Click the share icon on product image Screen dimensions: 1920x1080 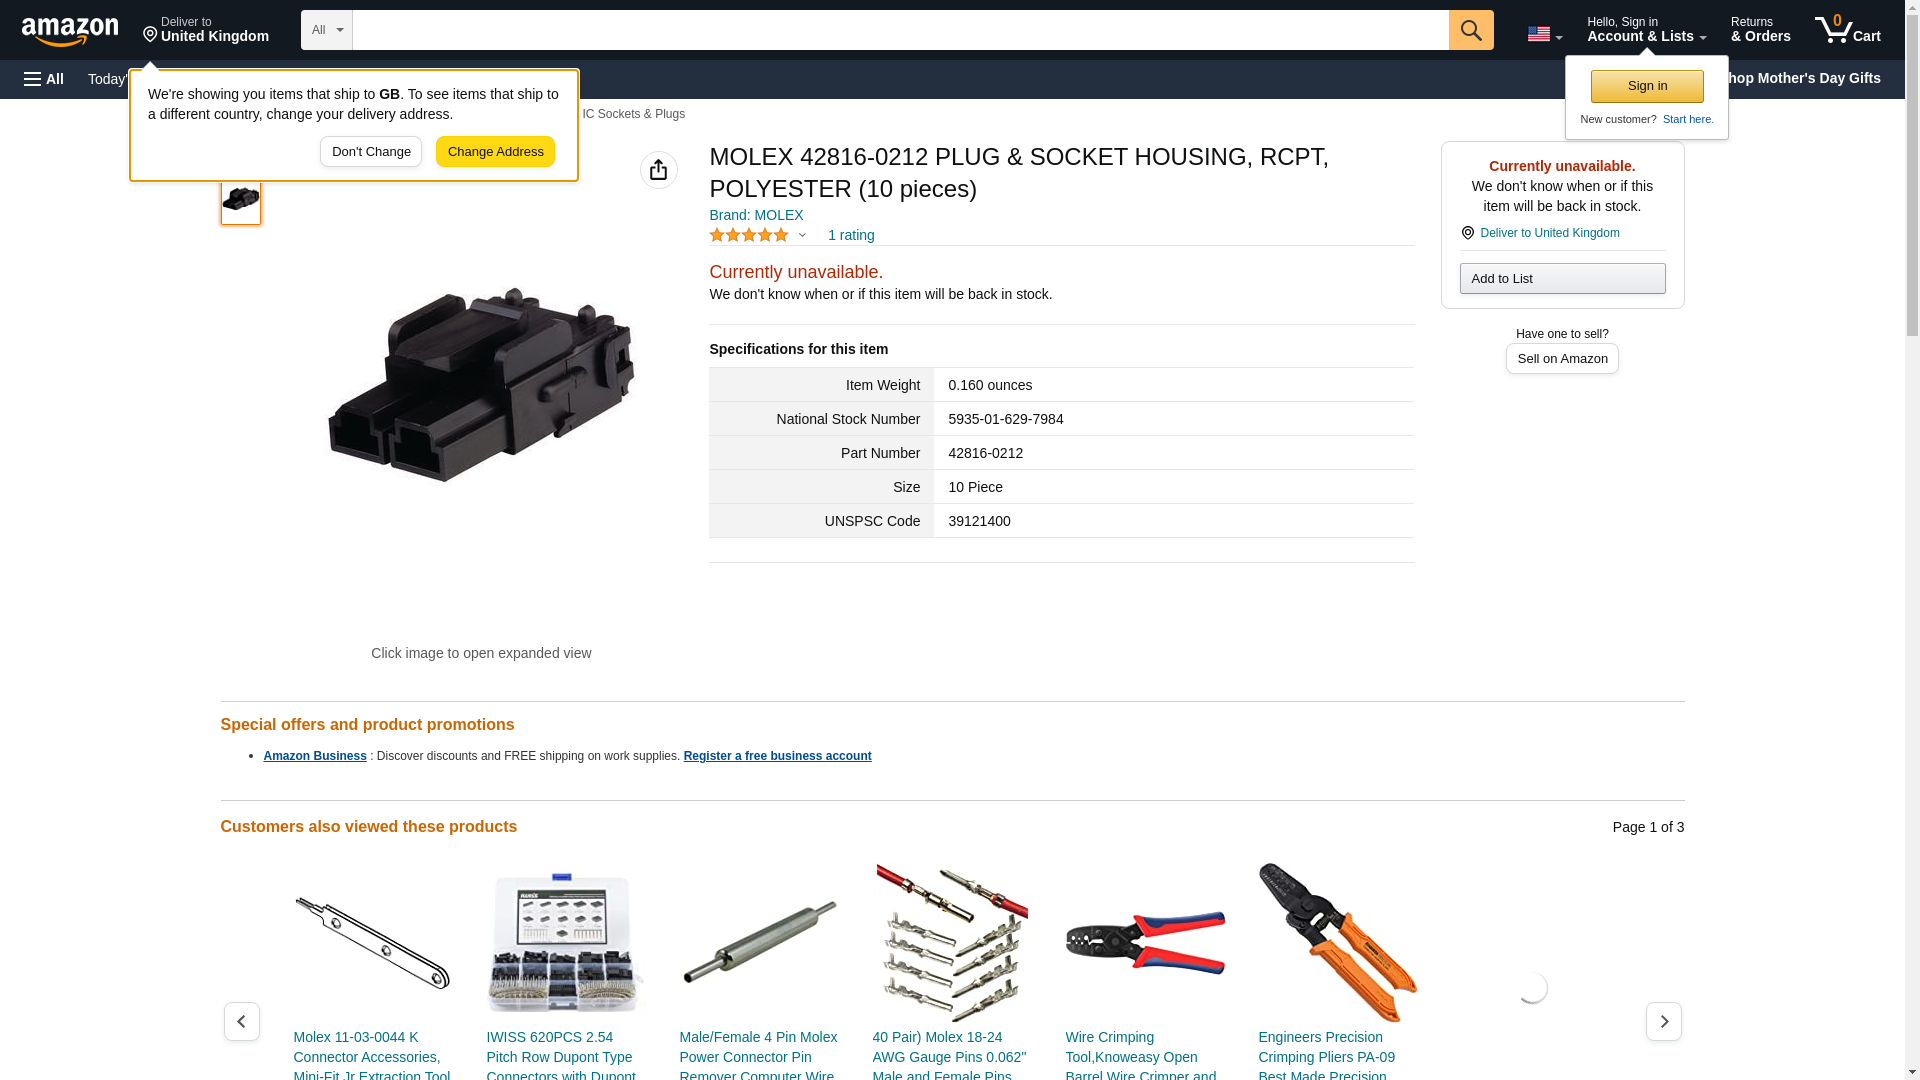pyautogui.click(x=658, y=170)
